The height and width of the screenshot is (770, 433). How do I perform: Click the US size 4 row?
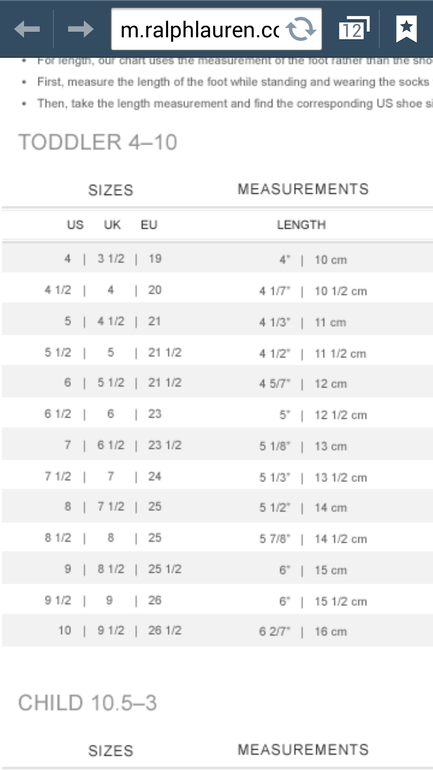pos(217,259)
